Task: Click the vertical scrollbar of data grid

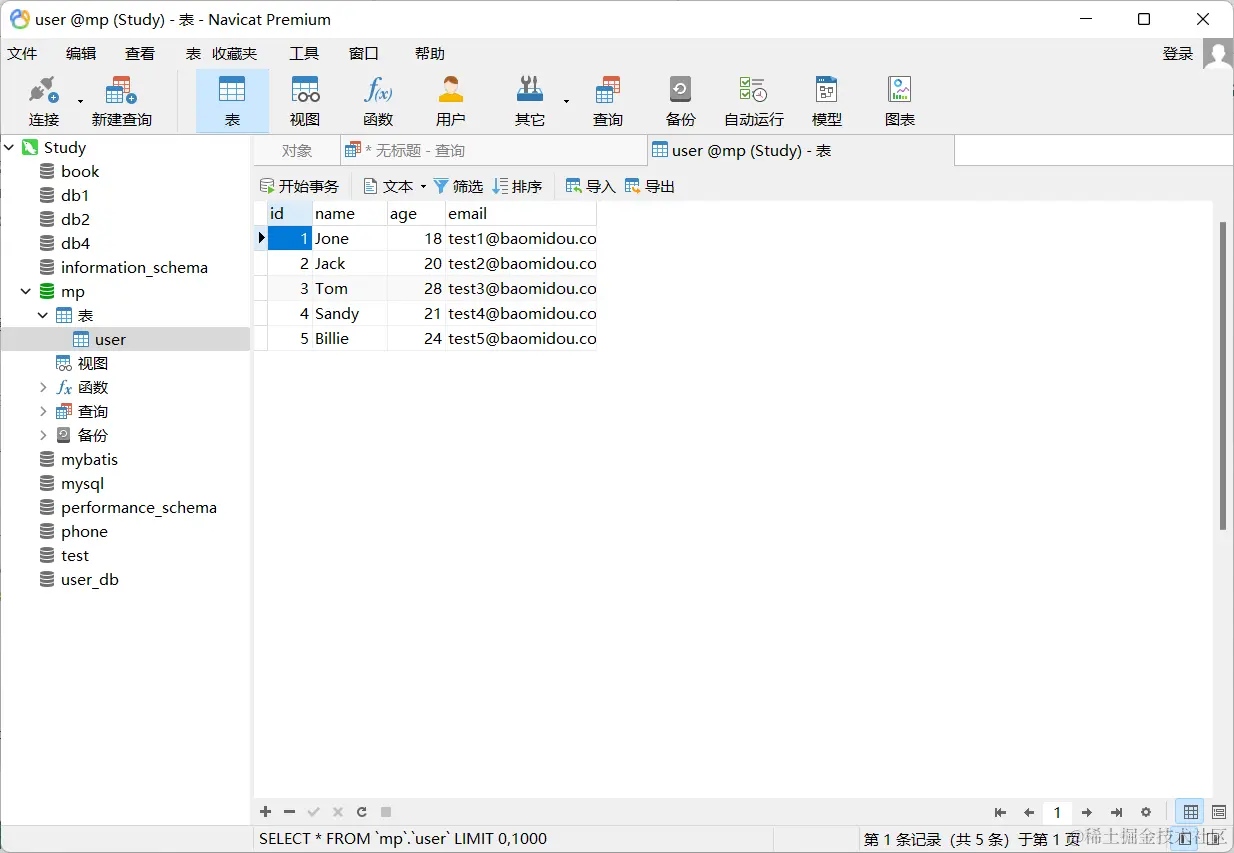Action: (1222, 375)
